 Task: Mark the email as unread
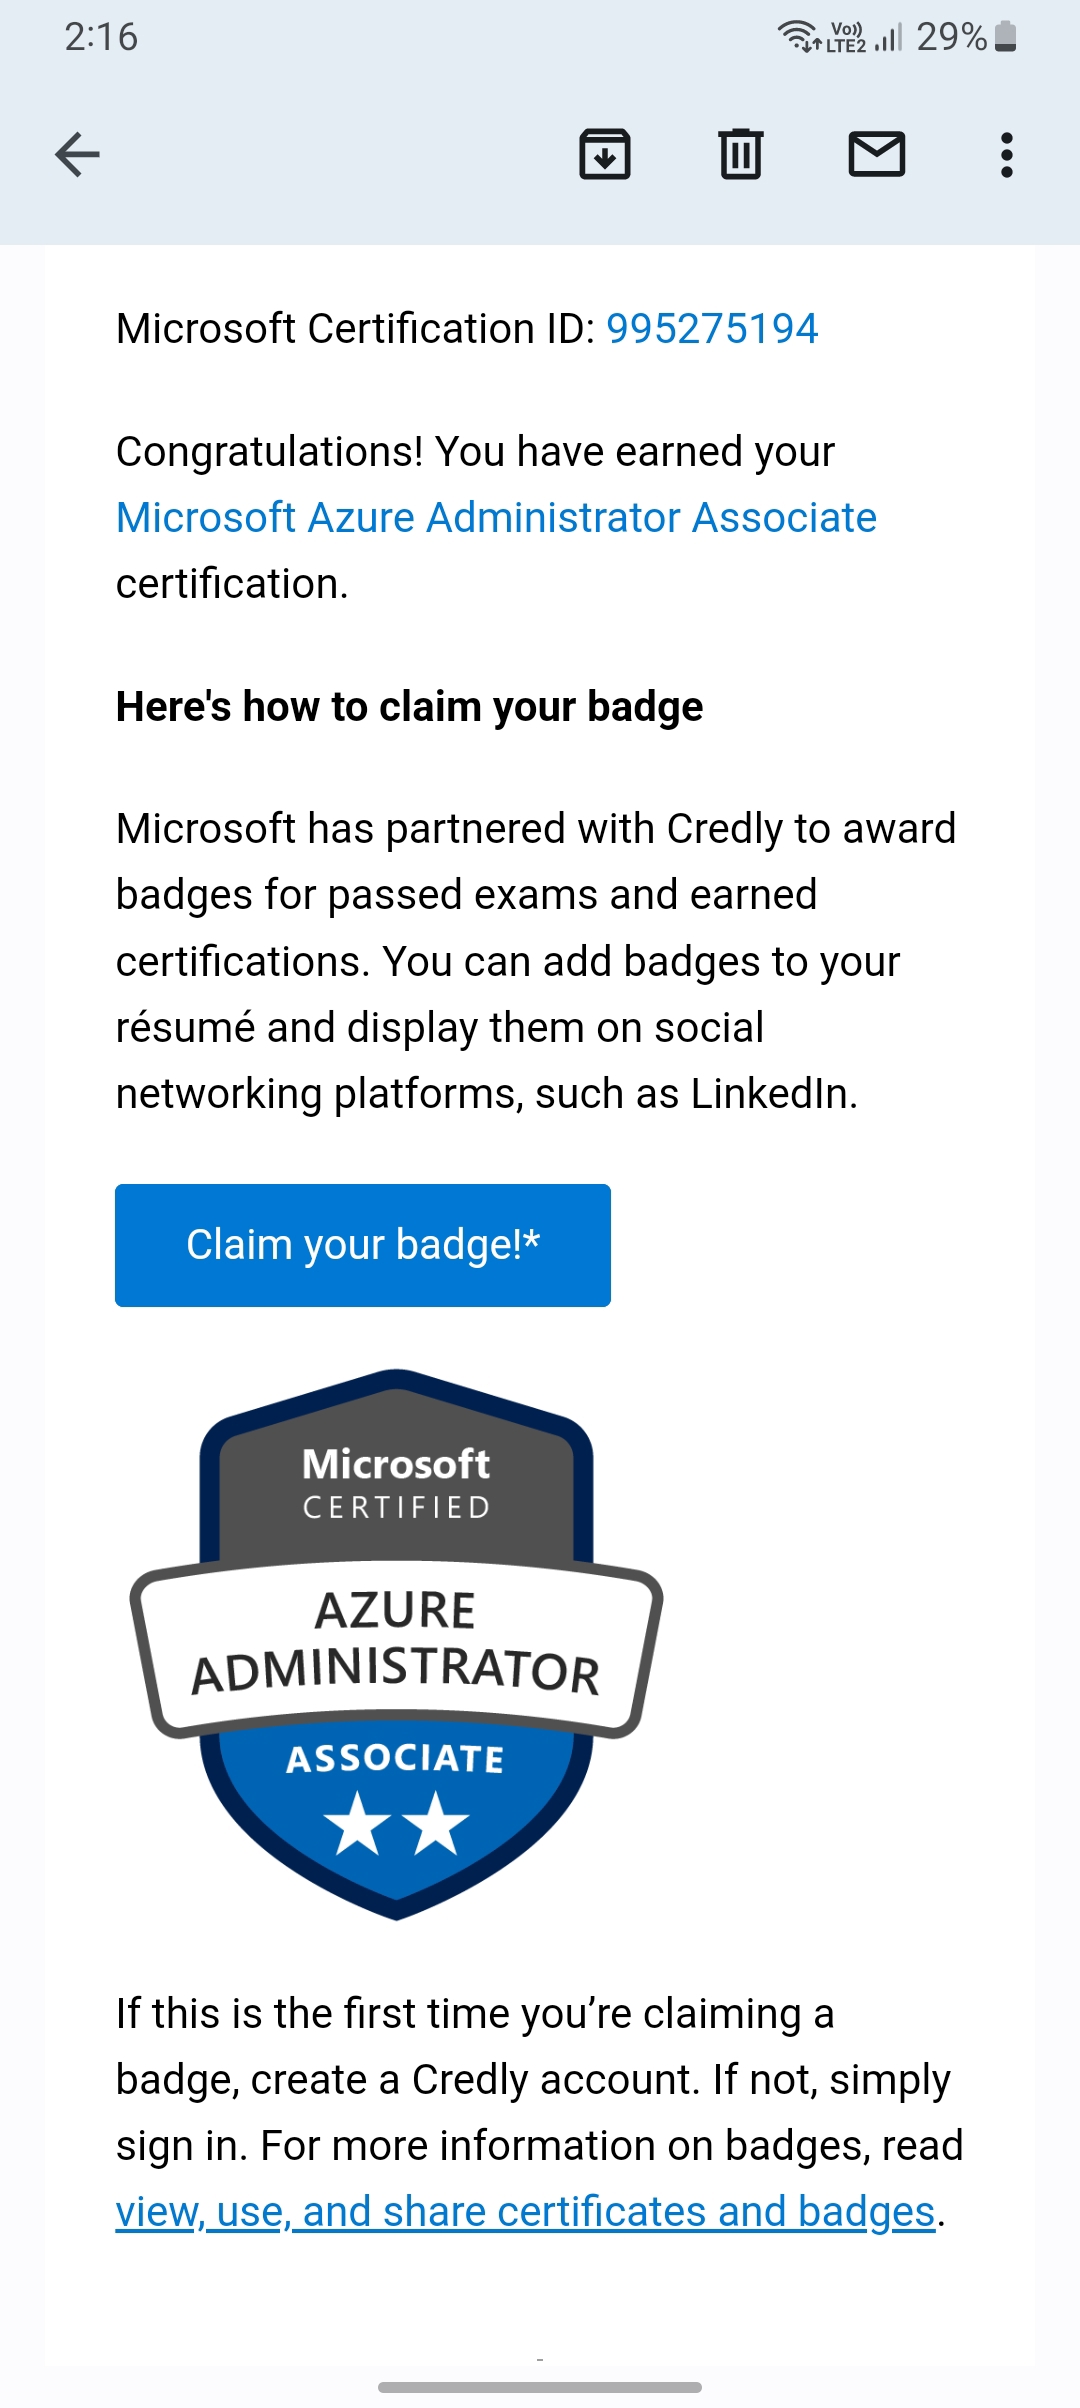point(875,154)
